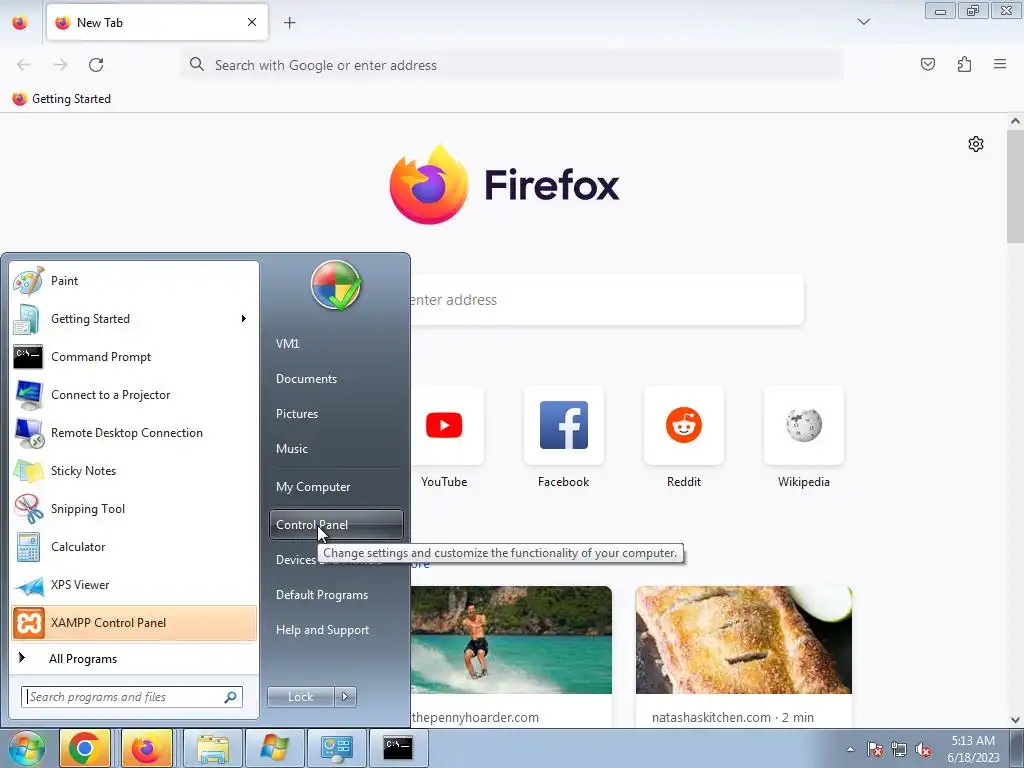Viewport: 1024px width, 768px height.
Task: Click the page vertical scrollbar thumb
Action: 1015,186
